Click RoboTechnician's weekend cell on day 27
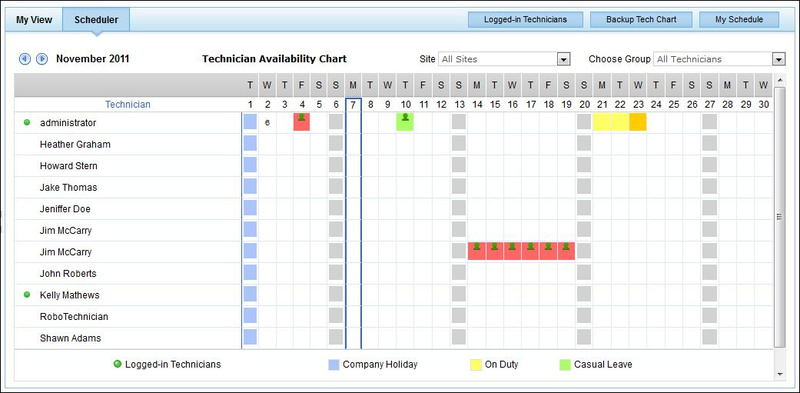This screenshot has height=393, width=800. [x=709, y=316]
